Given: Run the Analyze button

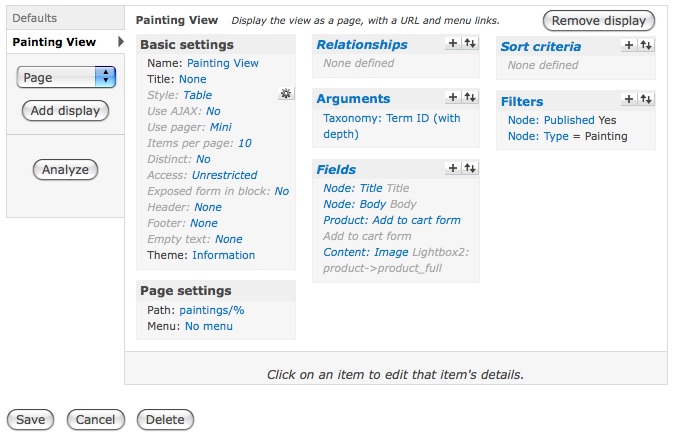Looking at the screenshot, I should coord(65,170).
